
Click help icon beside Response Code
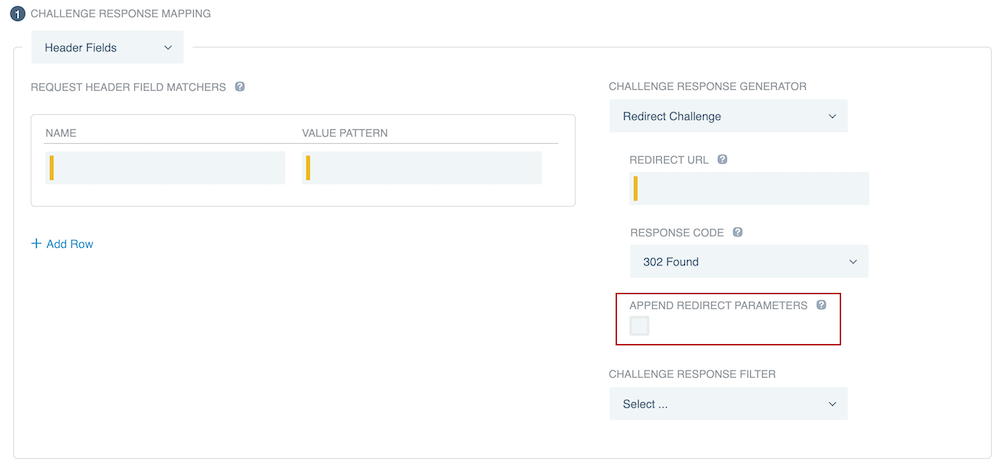[738, 232]
